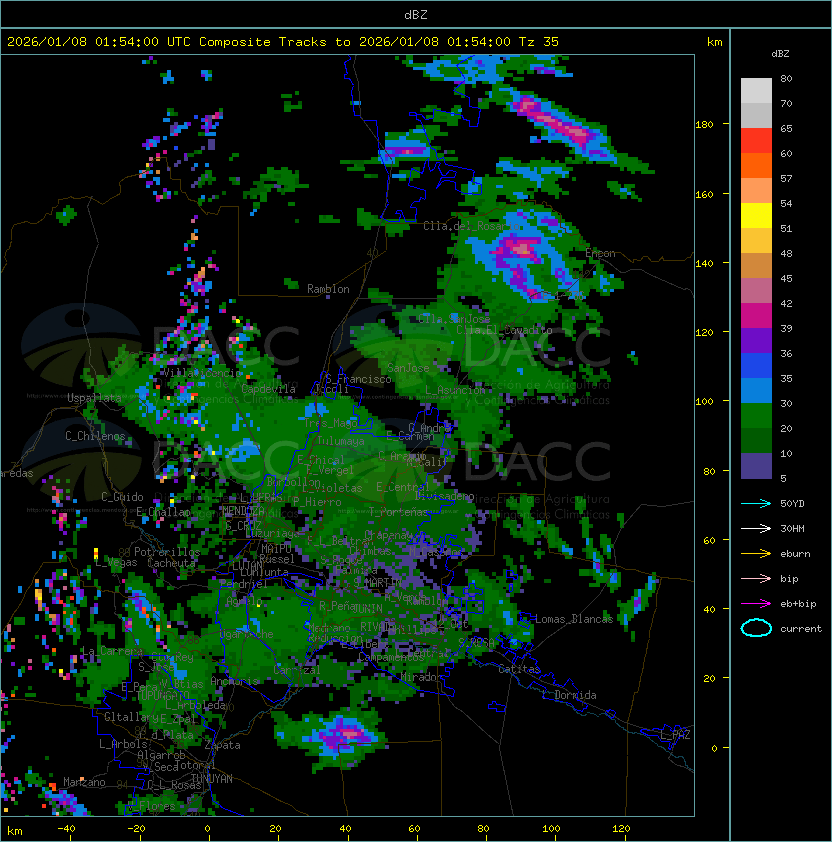Select the slate bottom swatch in the legend

[x=756, y=466]
